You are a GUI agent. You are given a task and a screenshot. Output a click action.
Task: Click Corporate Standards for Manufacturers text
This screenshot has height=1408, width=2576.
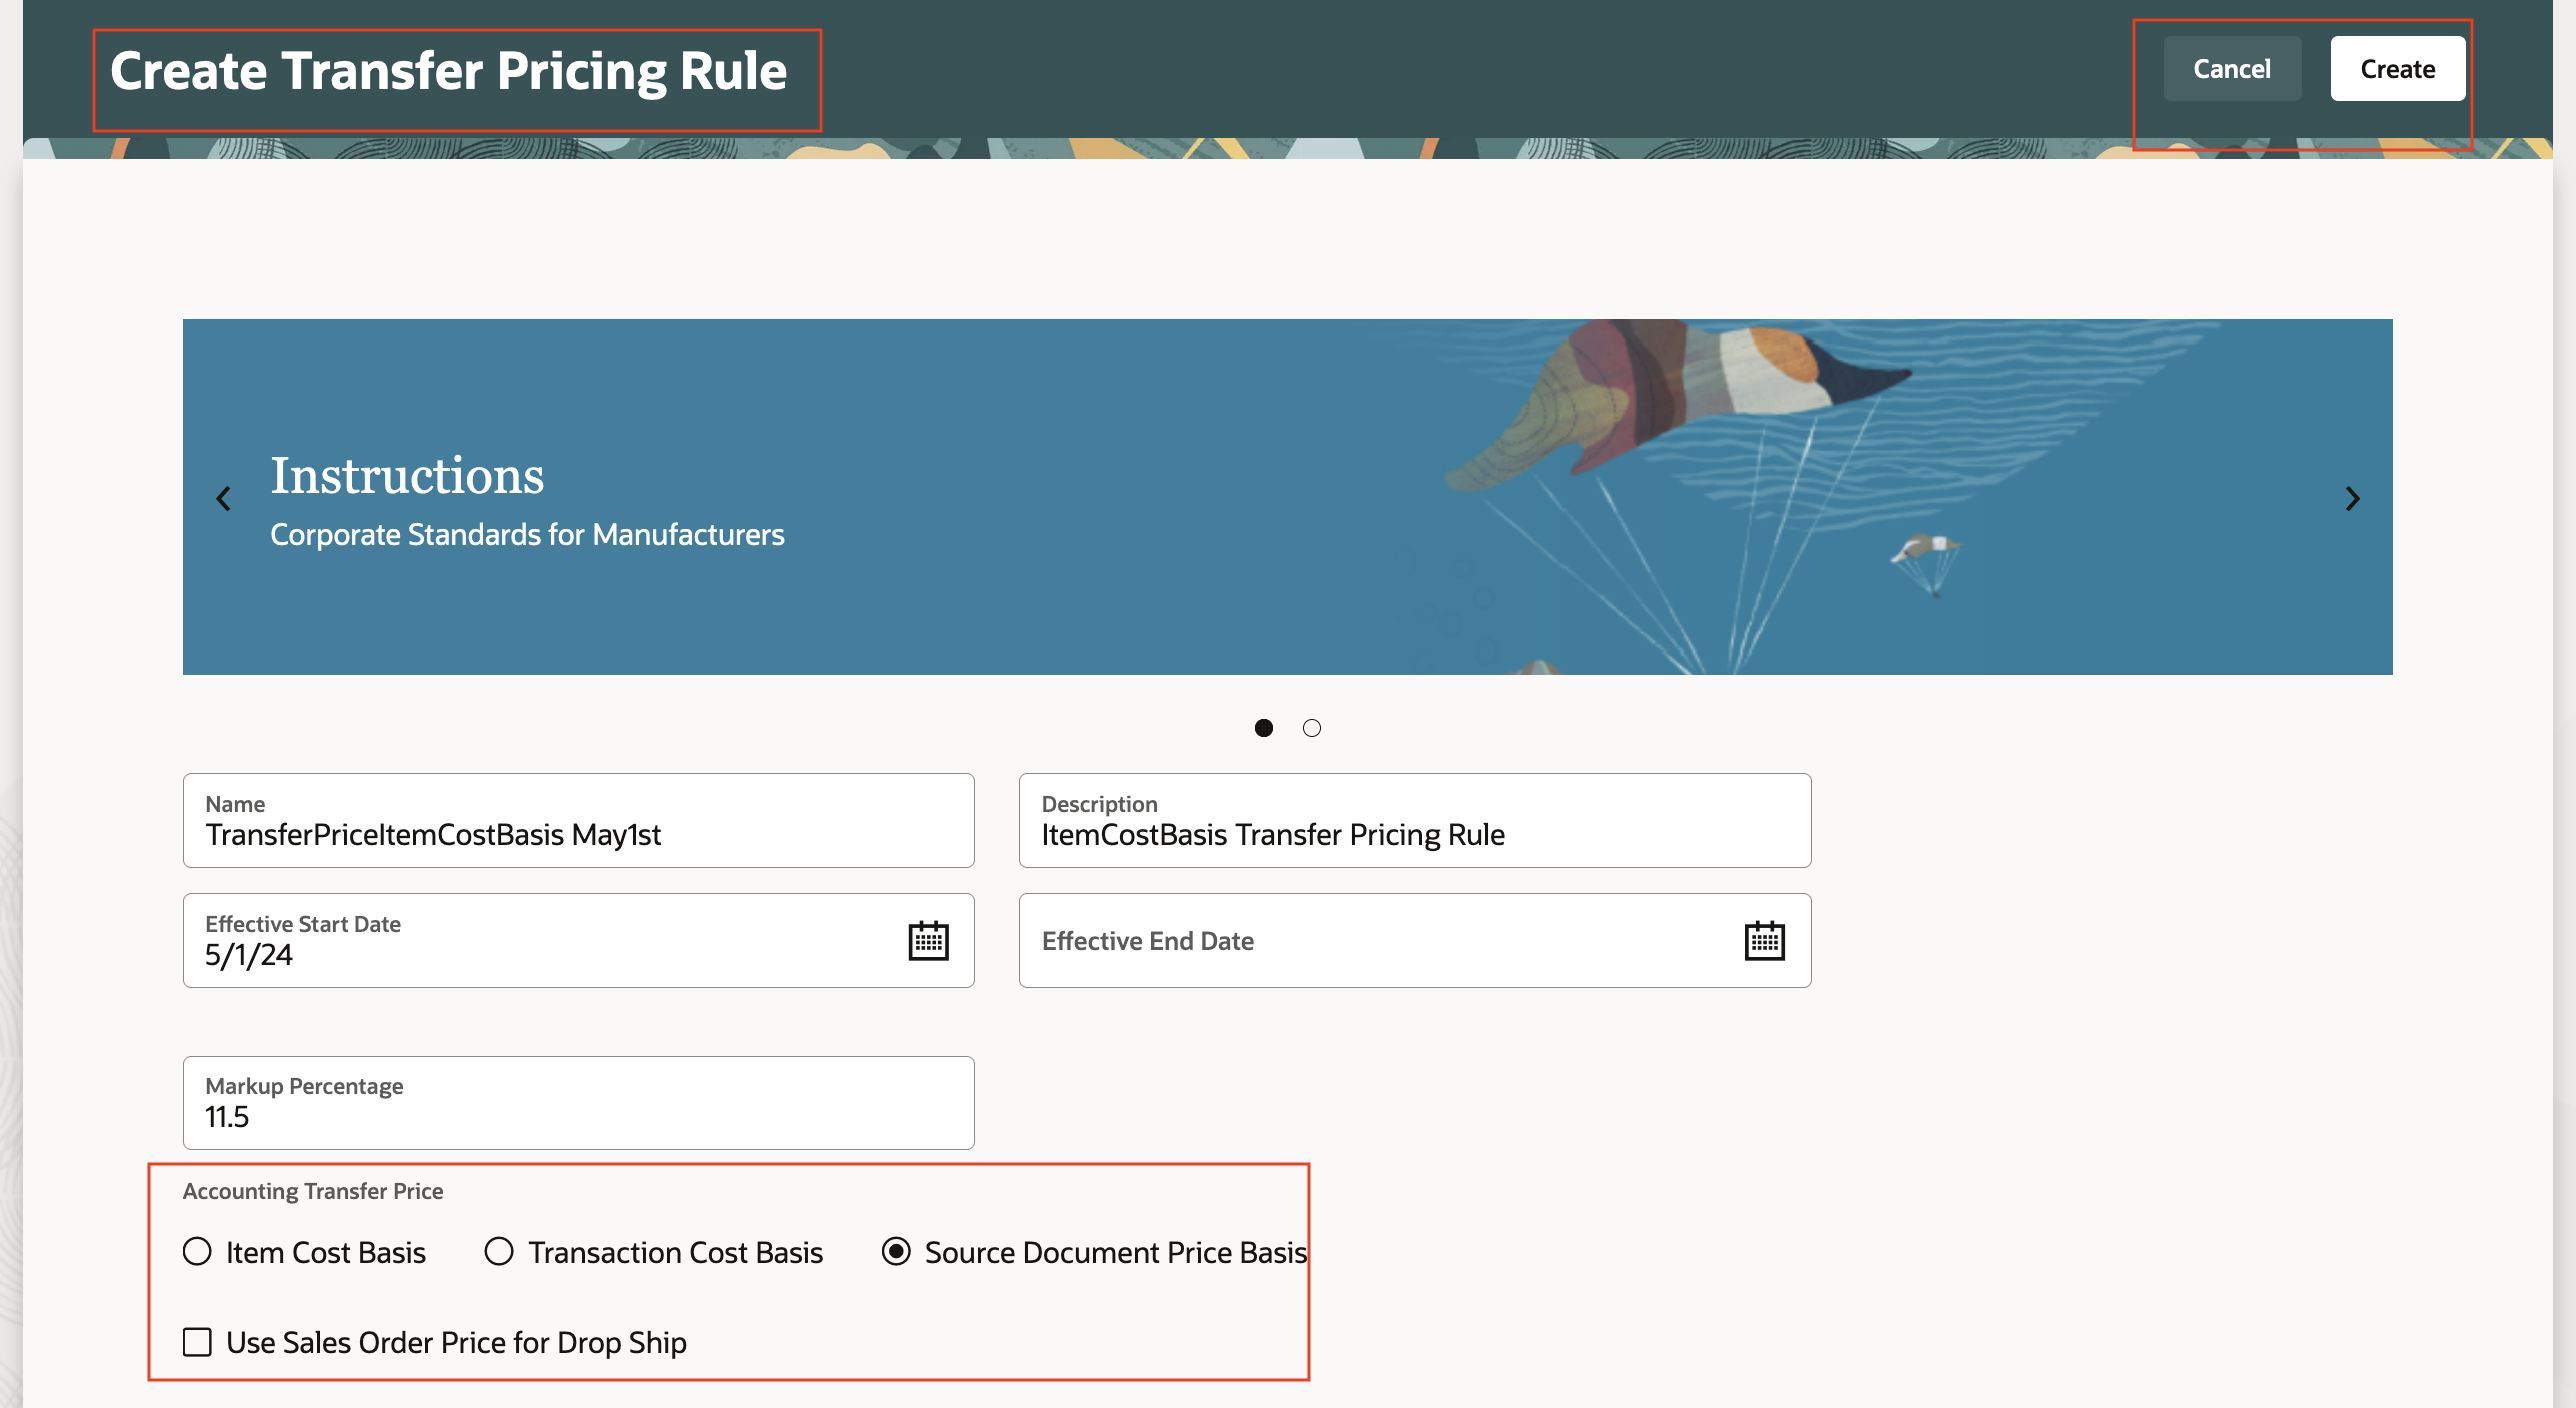(527, 535)
